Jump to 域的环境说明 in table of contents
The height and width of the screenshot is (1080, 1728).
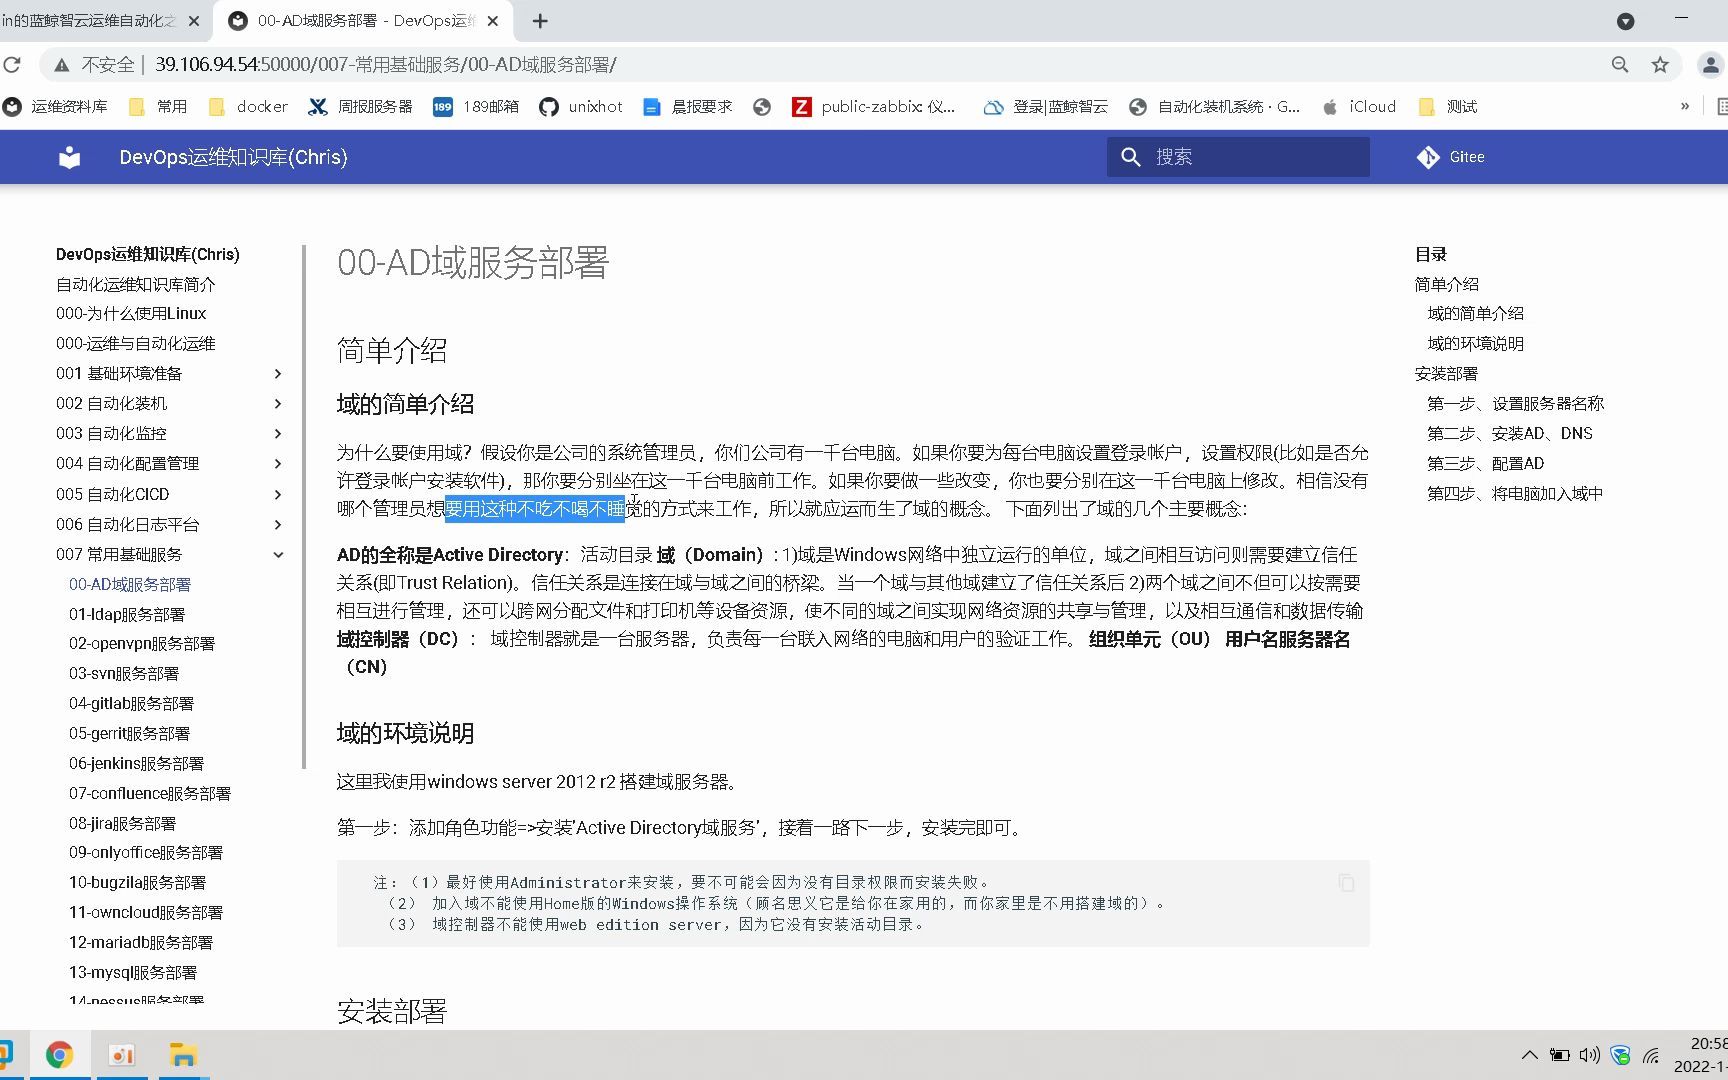[1476, 344]
